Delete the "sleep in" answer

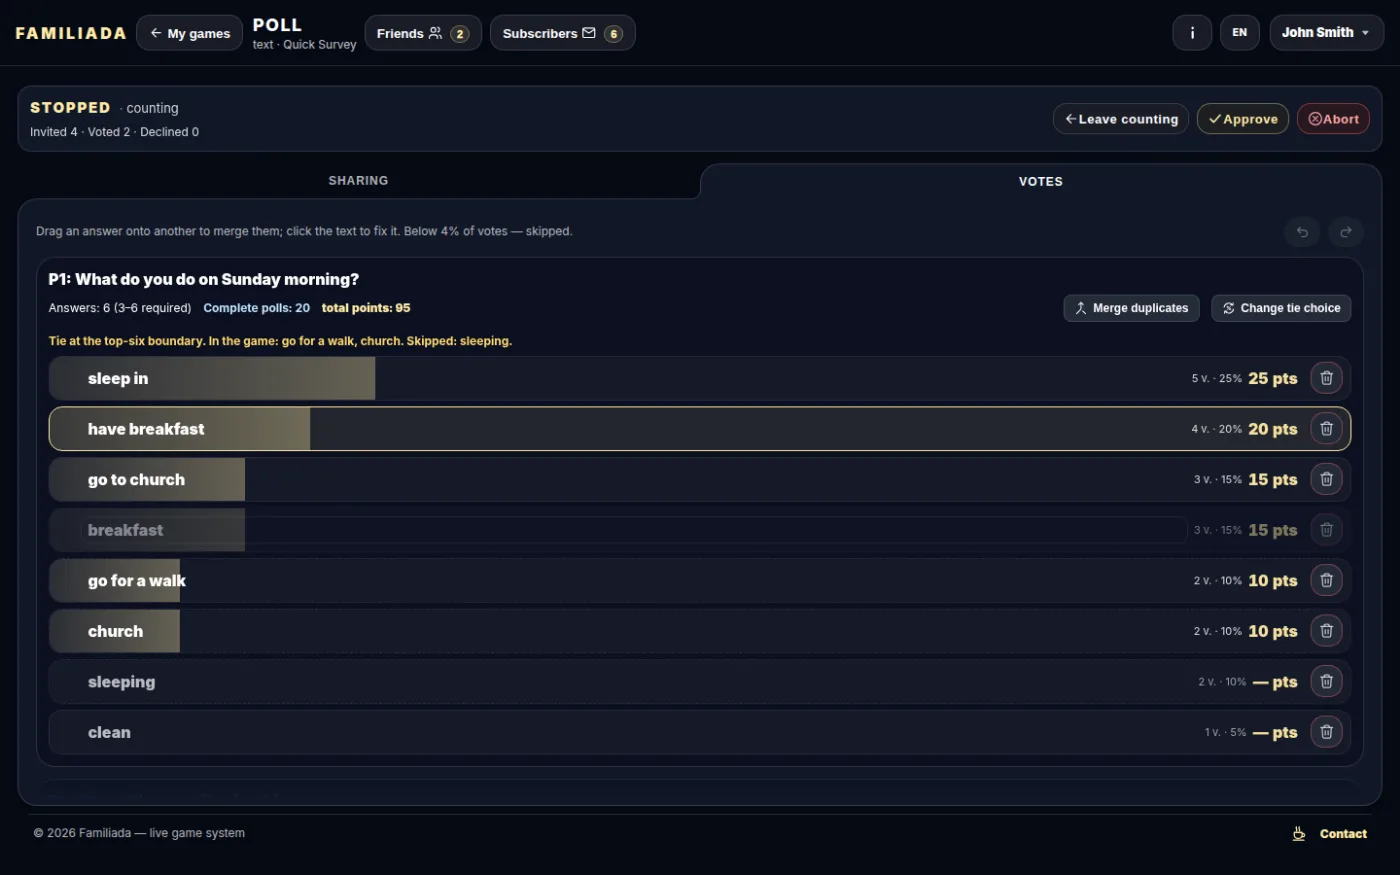[1326, 378]
